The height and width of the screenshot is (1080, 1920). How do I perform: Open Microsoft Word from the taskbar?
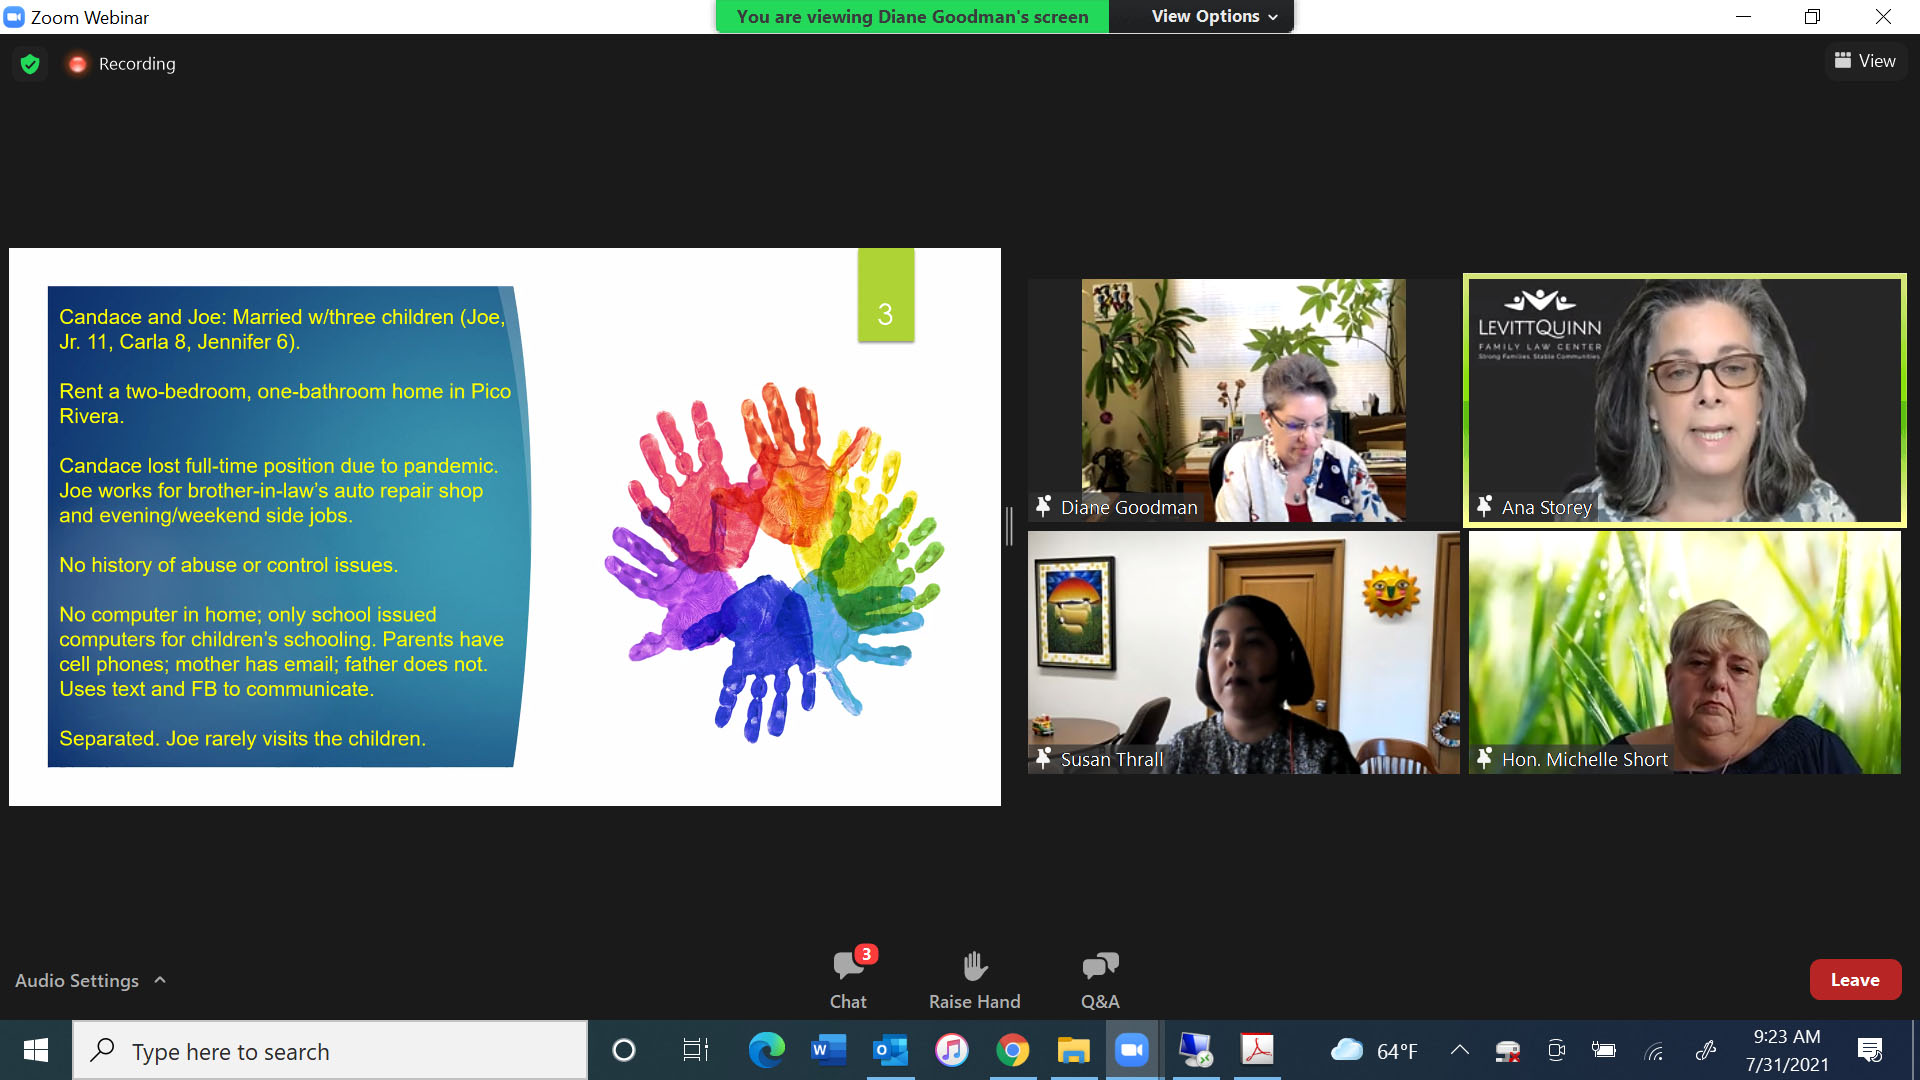828,1050
